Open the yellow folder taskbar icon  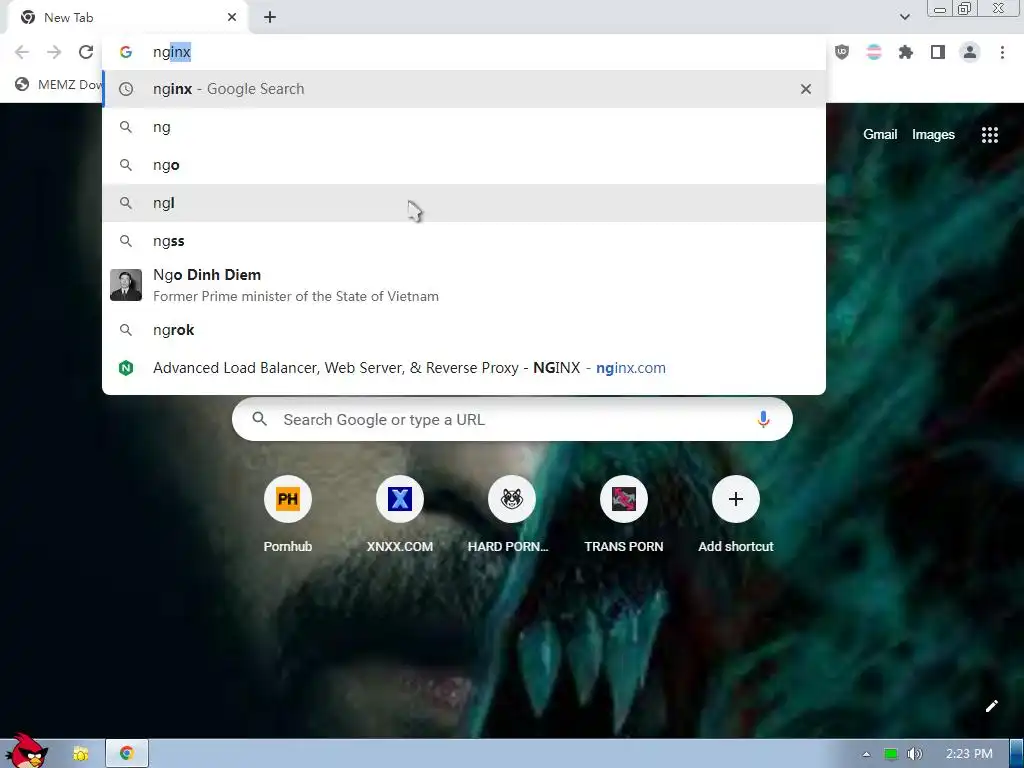[80, 754]
